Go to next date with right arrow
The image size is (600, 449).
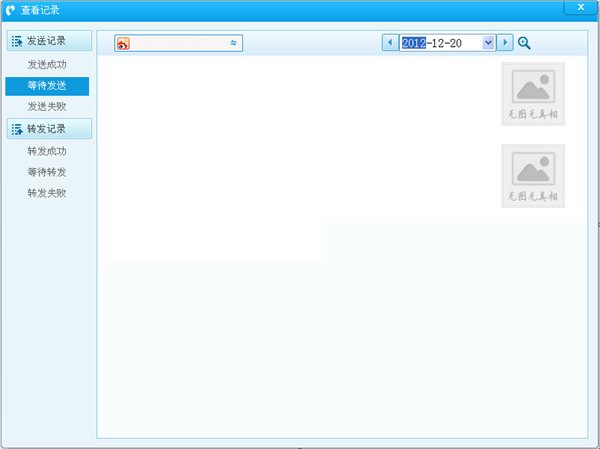505,42
